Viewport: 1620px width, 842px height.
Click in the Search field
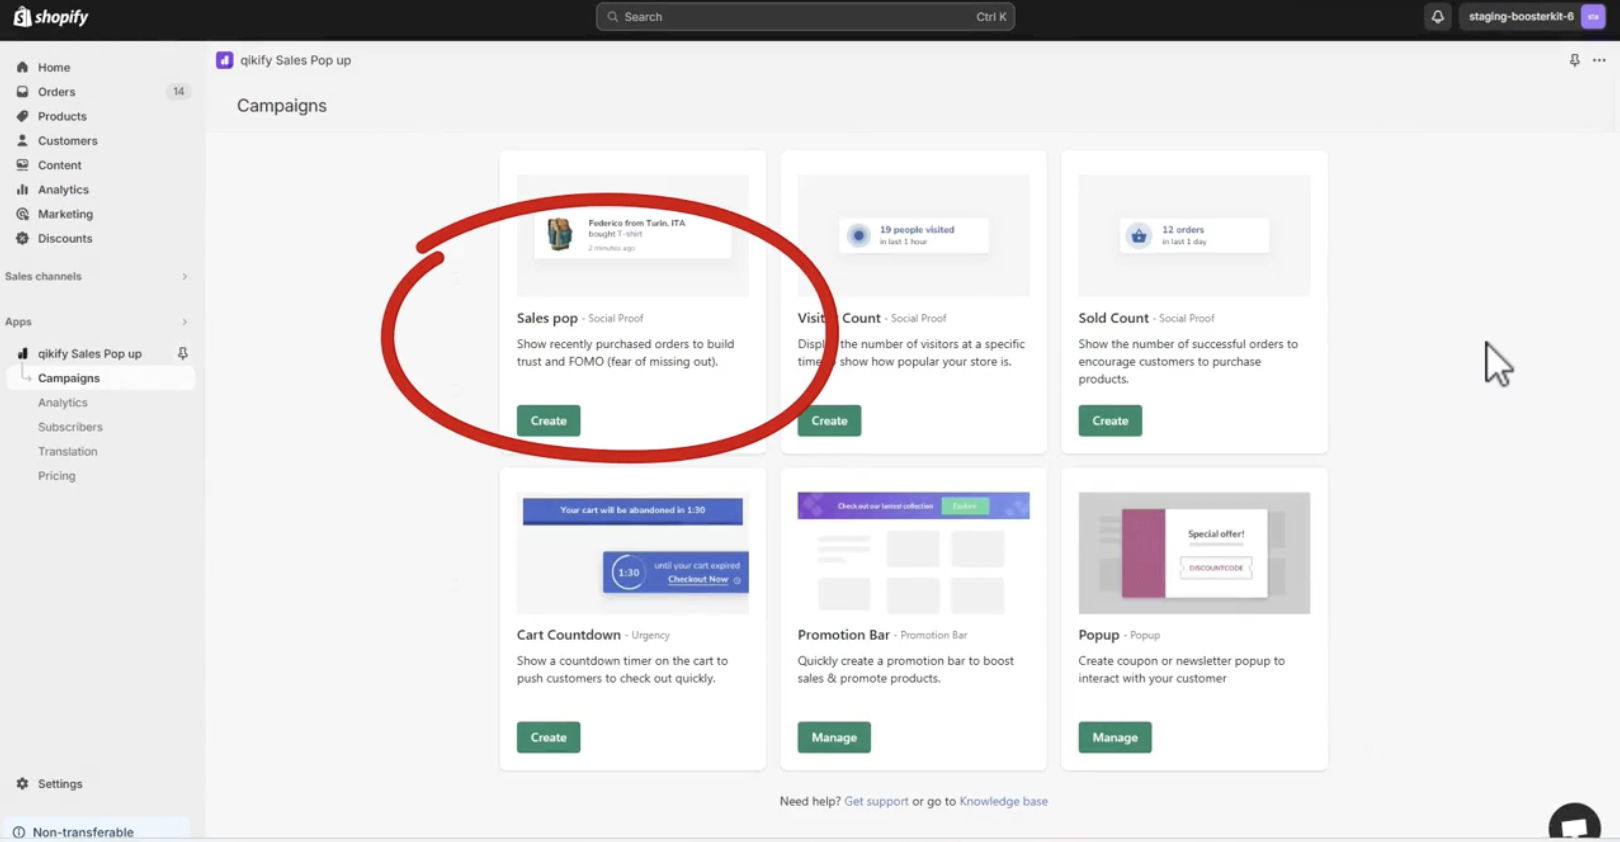coord(805,17)
